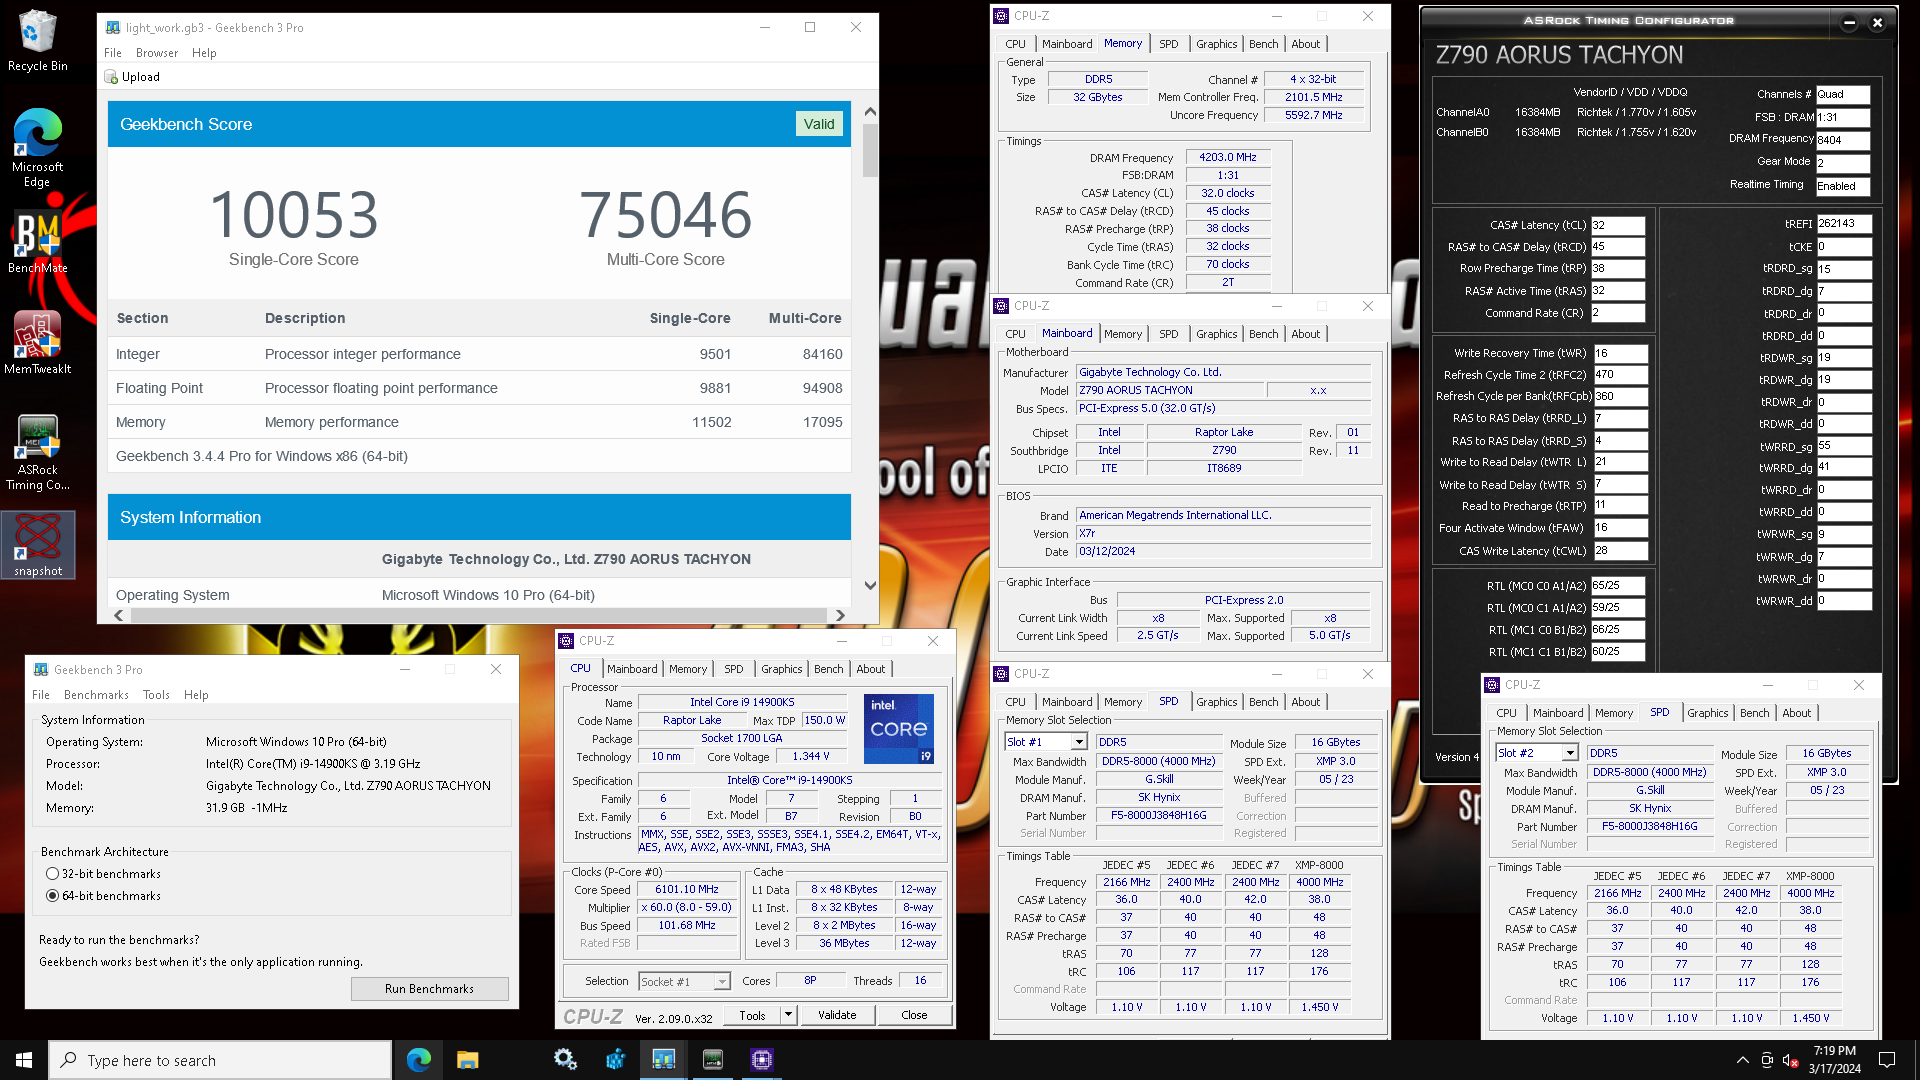Click the horizontal scrollbar right arrow in Geekbench
Viewport: 1920px width, 1080px height.
coord(840,616)
